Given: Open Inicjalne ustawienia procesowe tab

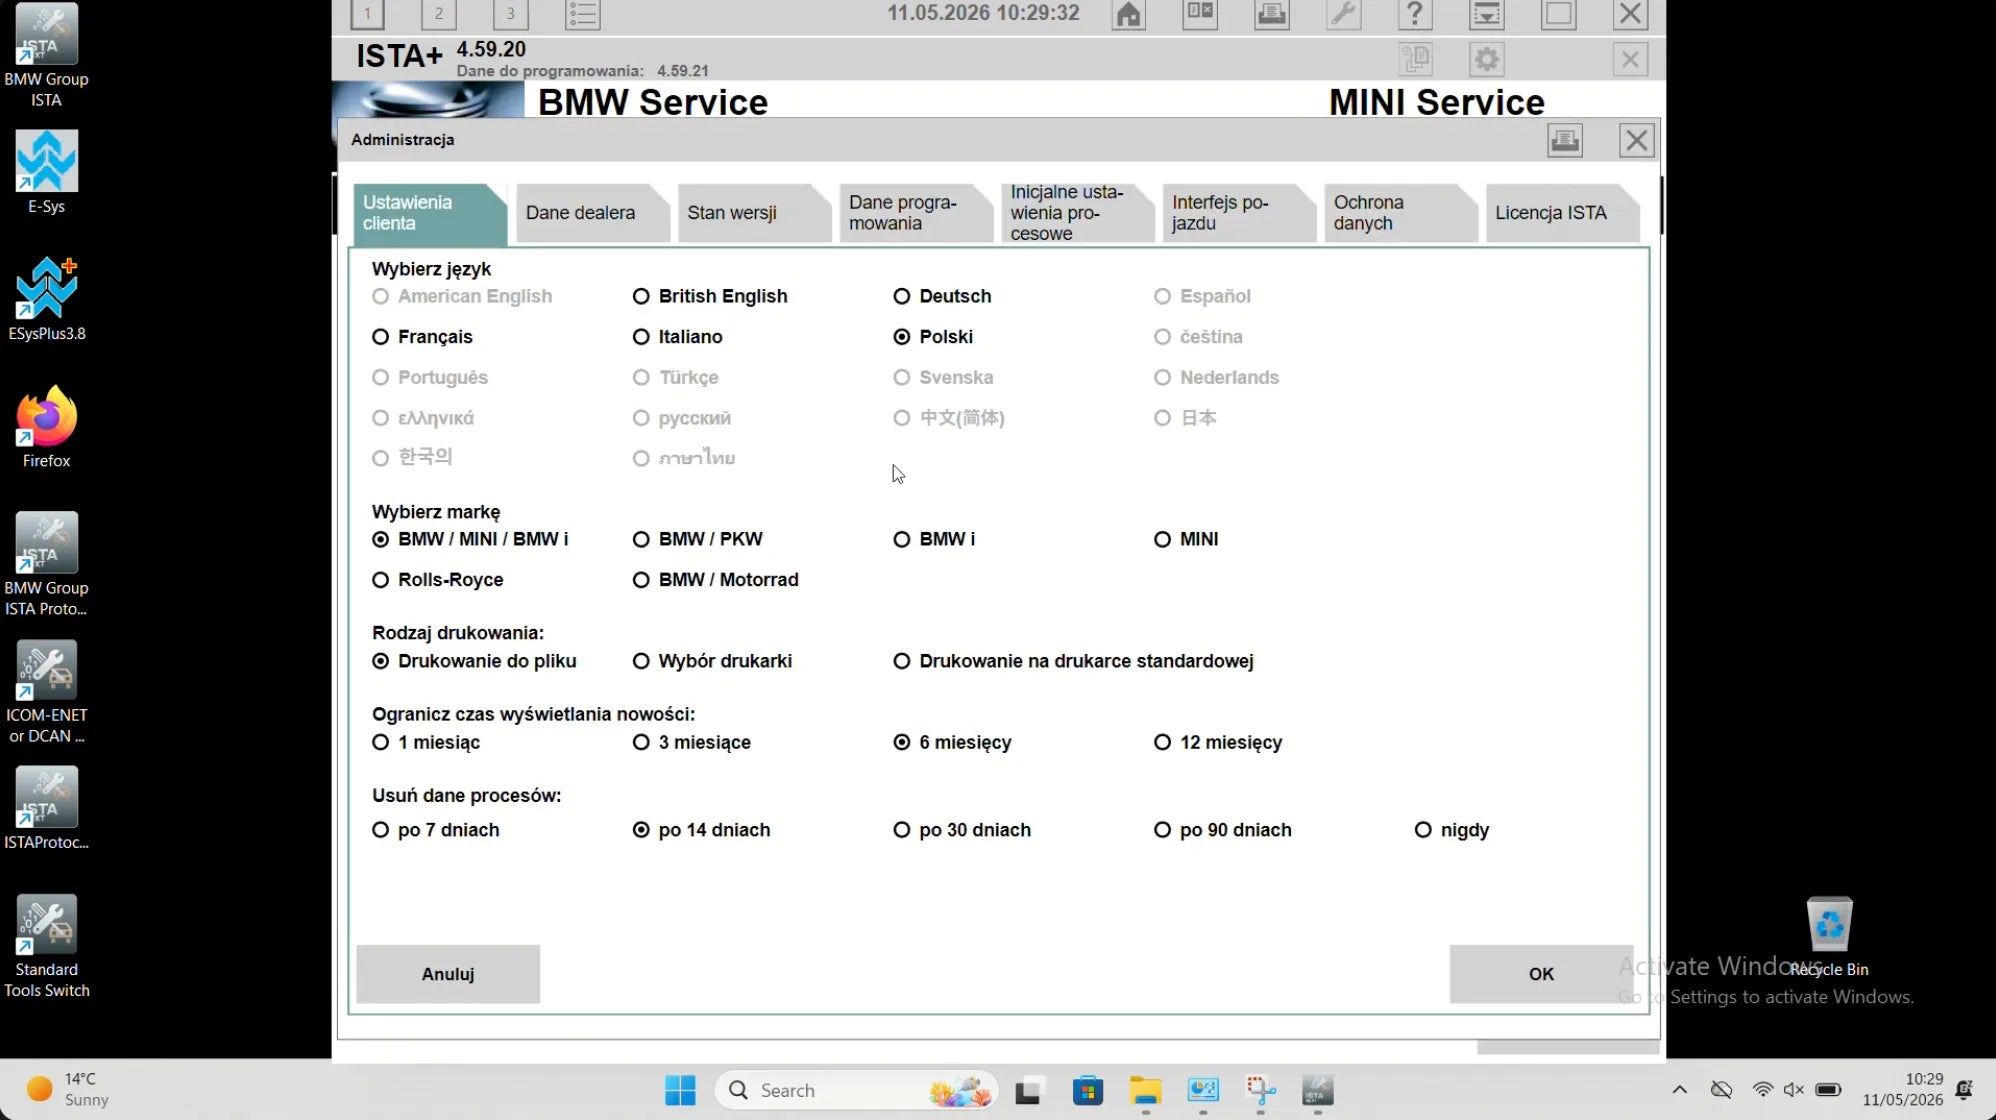Looking at the screenshot, I should click(x=1076, y=213).
